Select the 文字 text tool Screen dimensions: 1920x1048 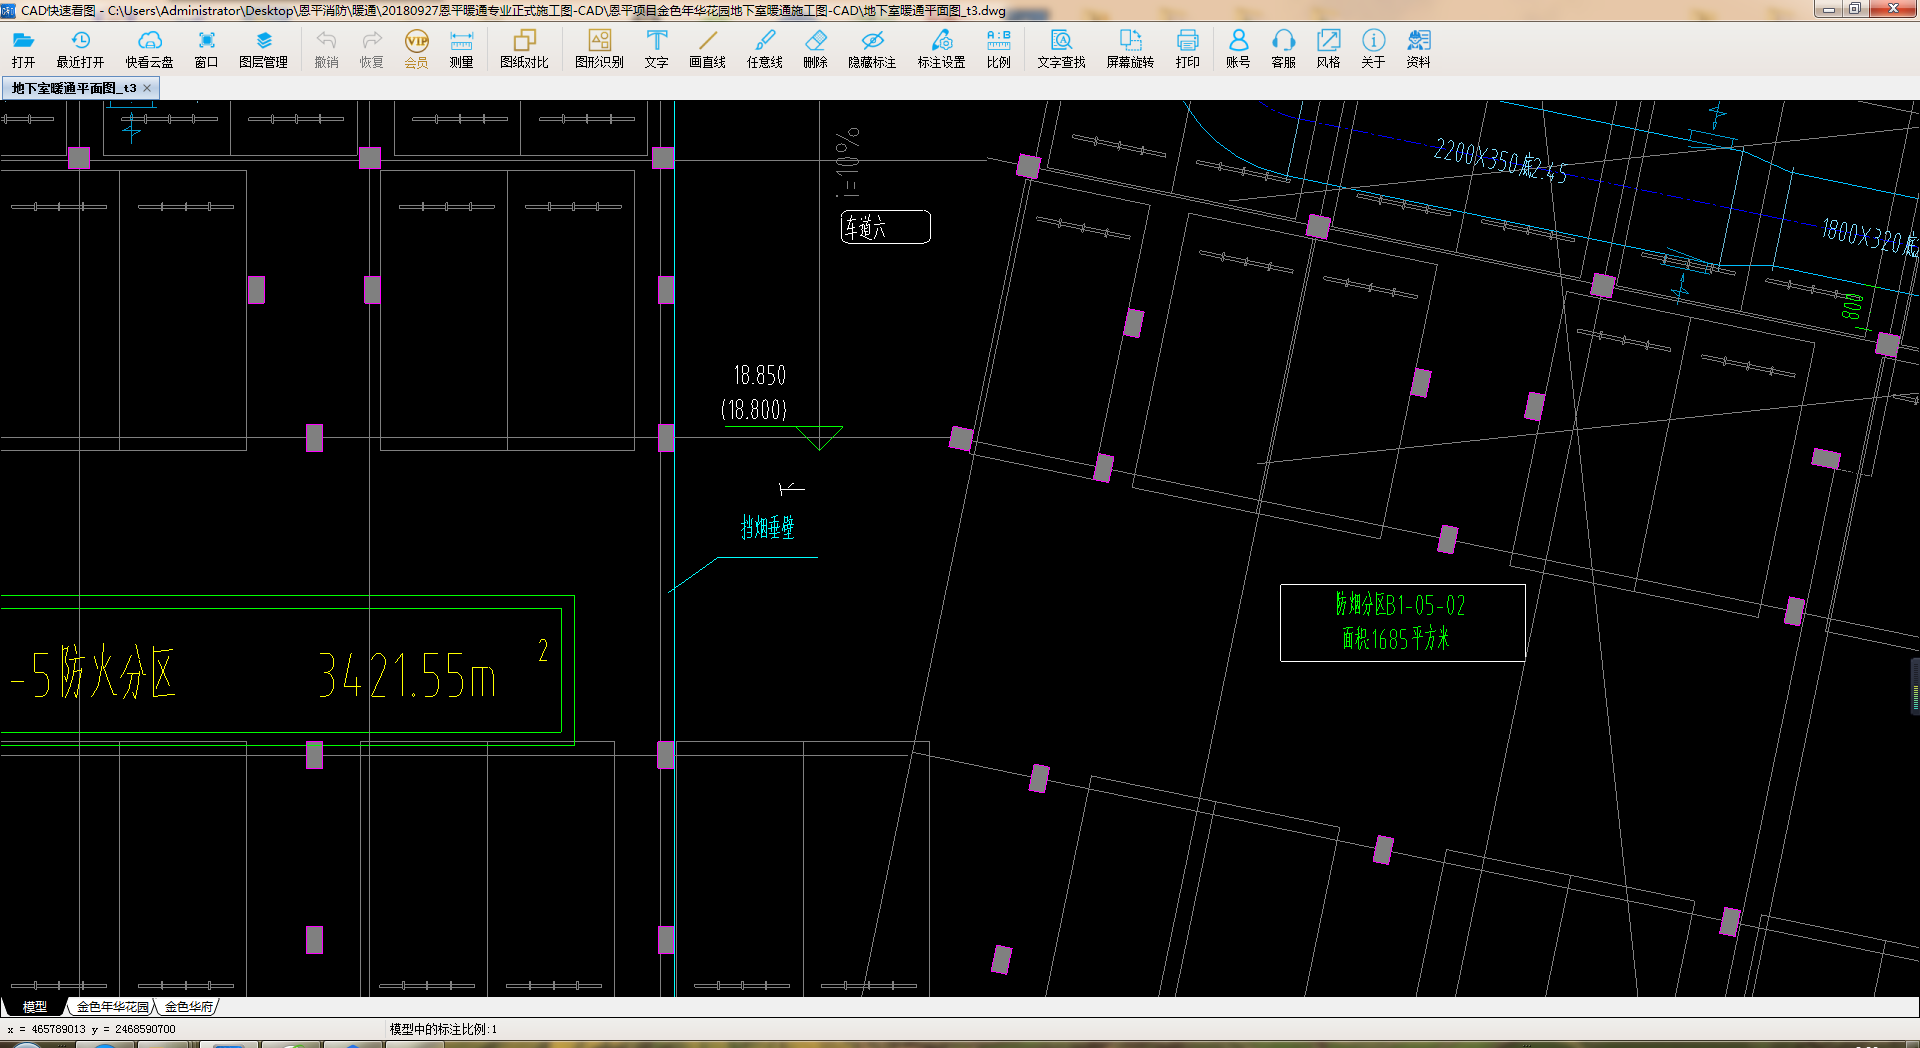(656, 49)
